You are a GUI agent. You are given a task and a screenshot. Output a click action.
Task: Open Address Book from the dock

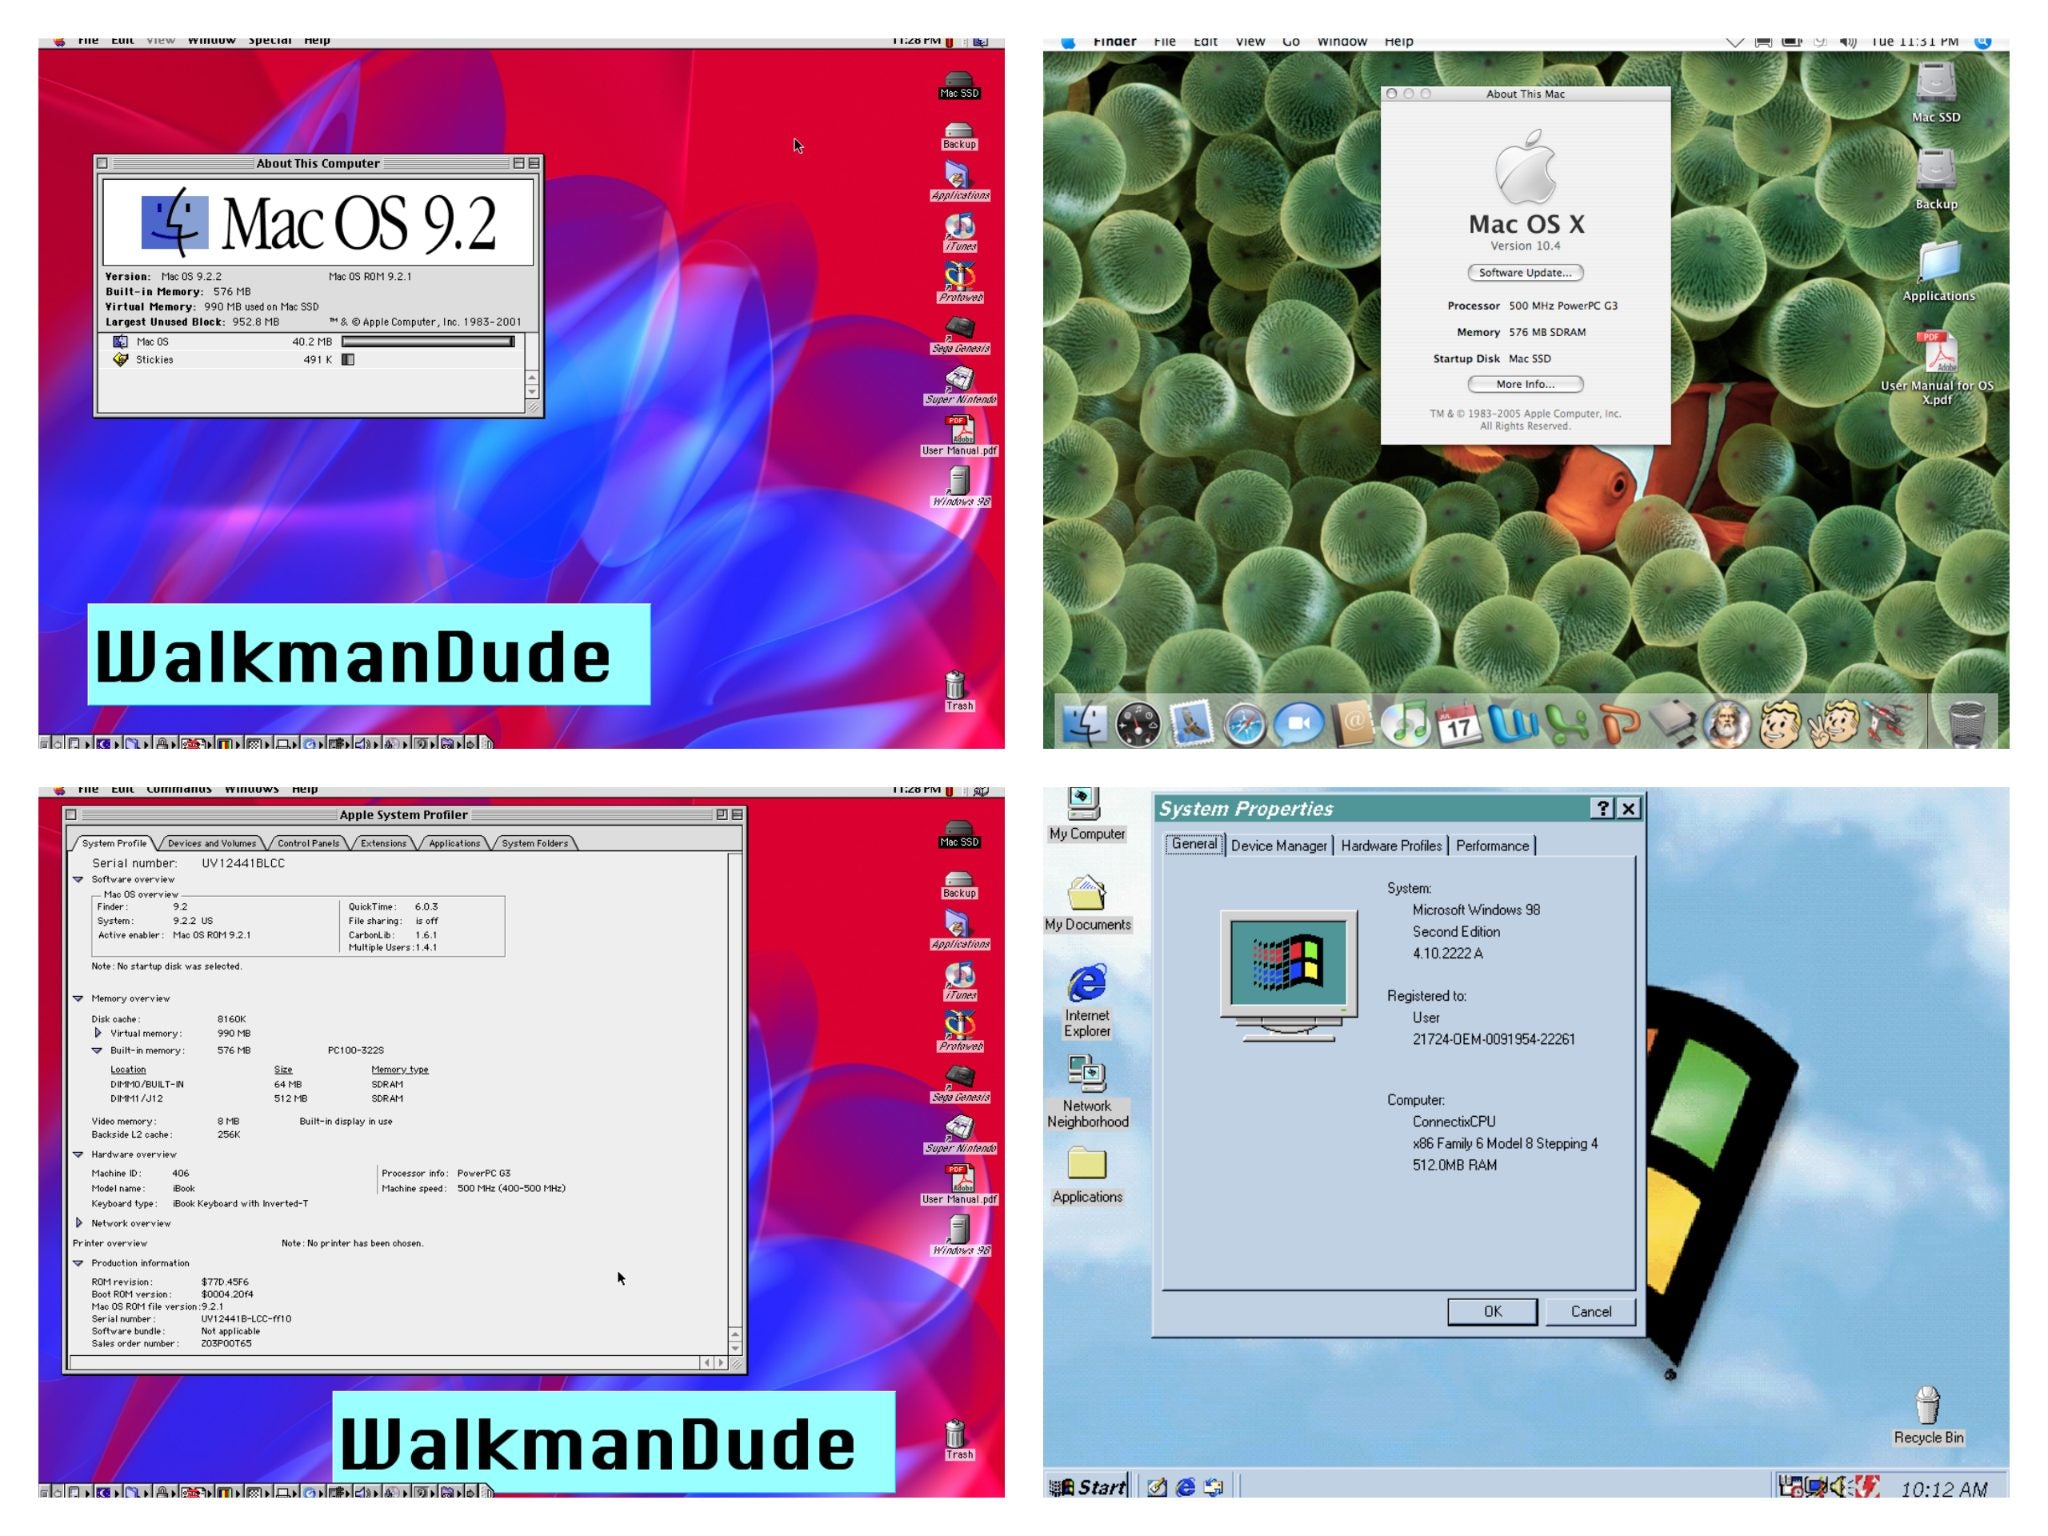point(1352,724)
